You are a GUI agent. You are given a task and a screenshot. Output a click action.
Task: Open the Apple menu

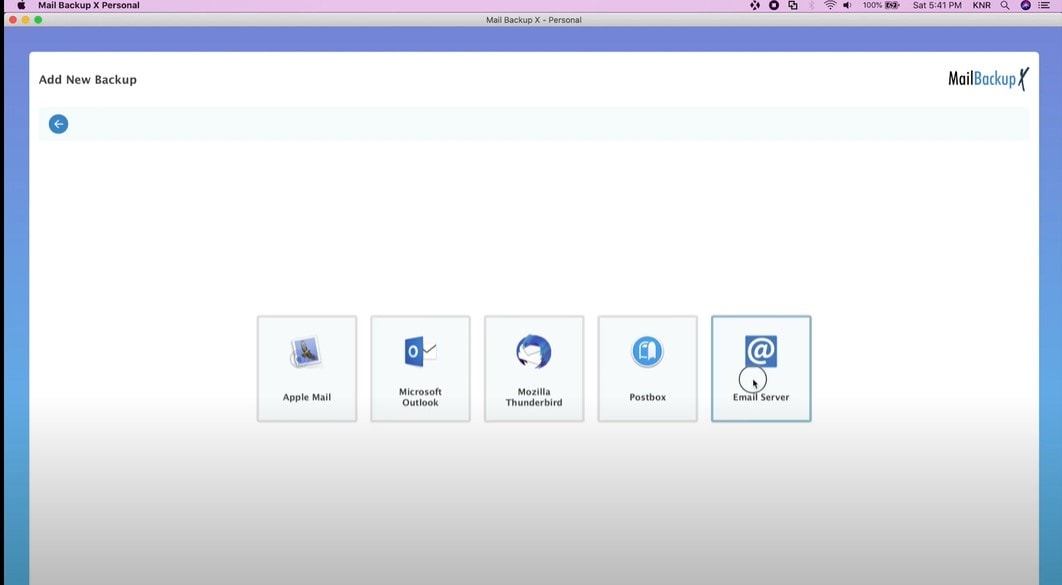point(21,5)
